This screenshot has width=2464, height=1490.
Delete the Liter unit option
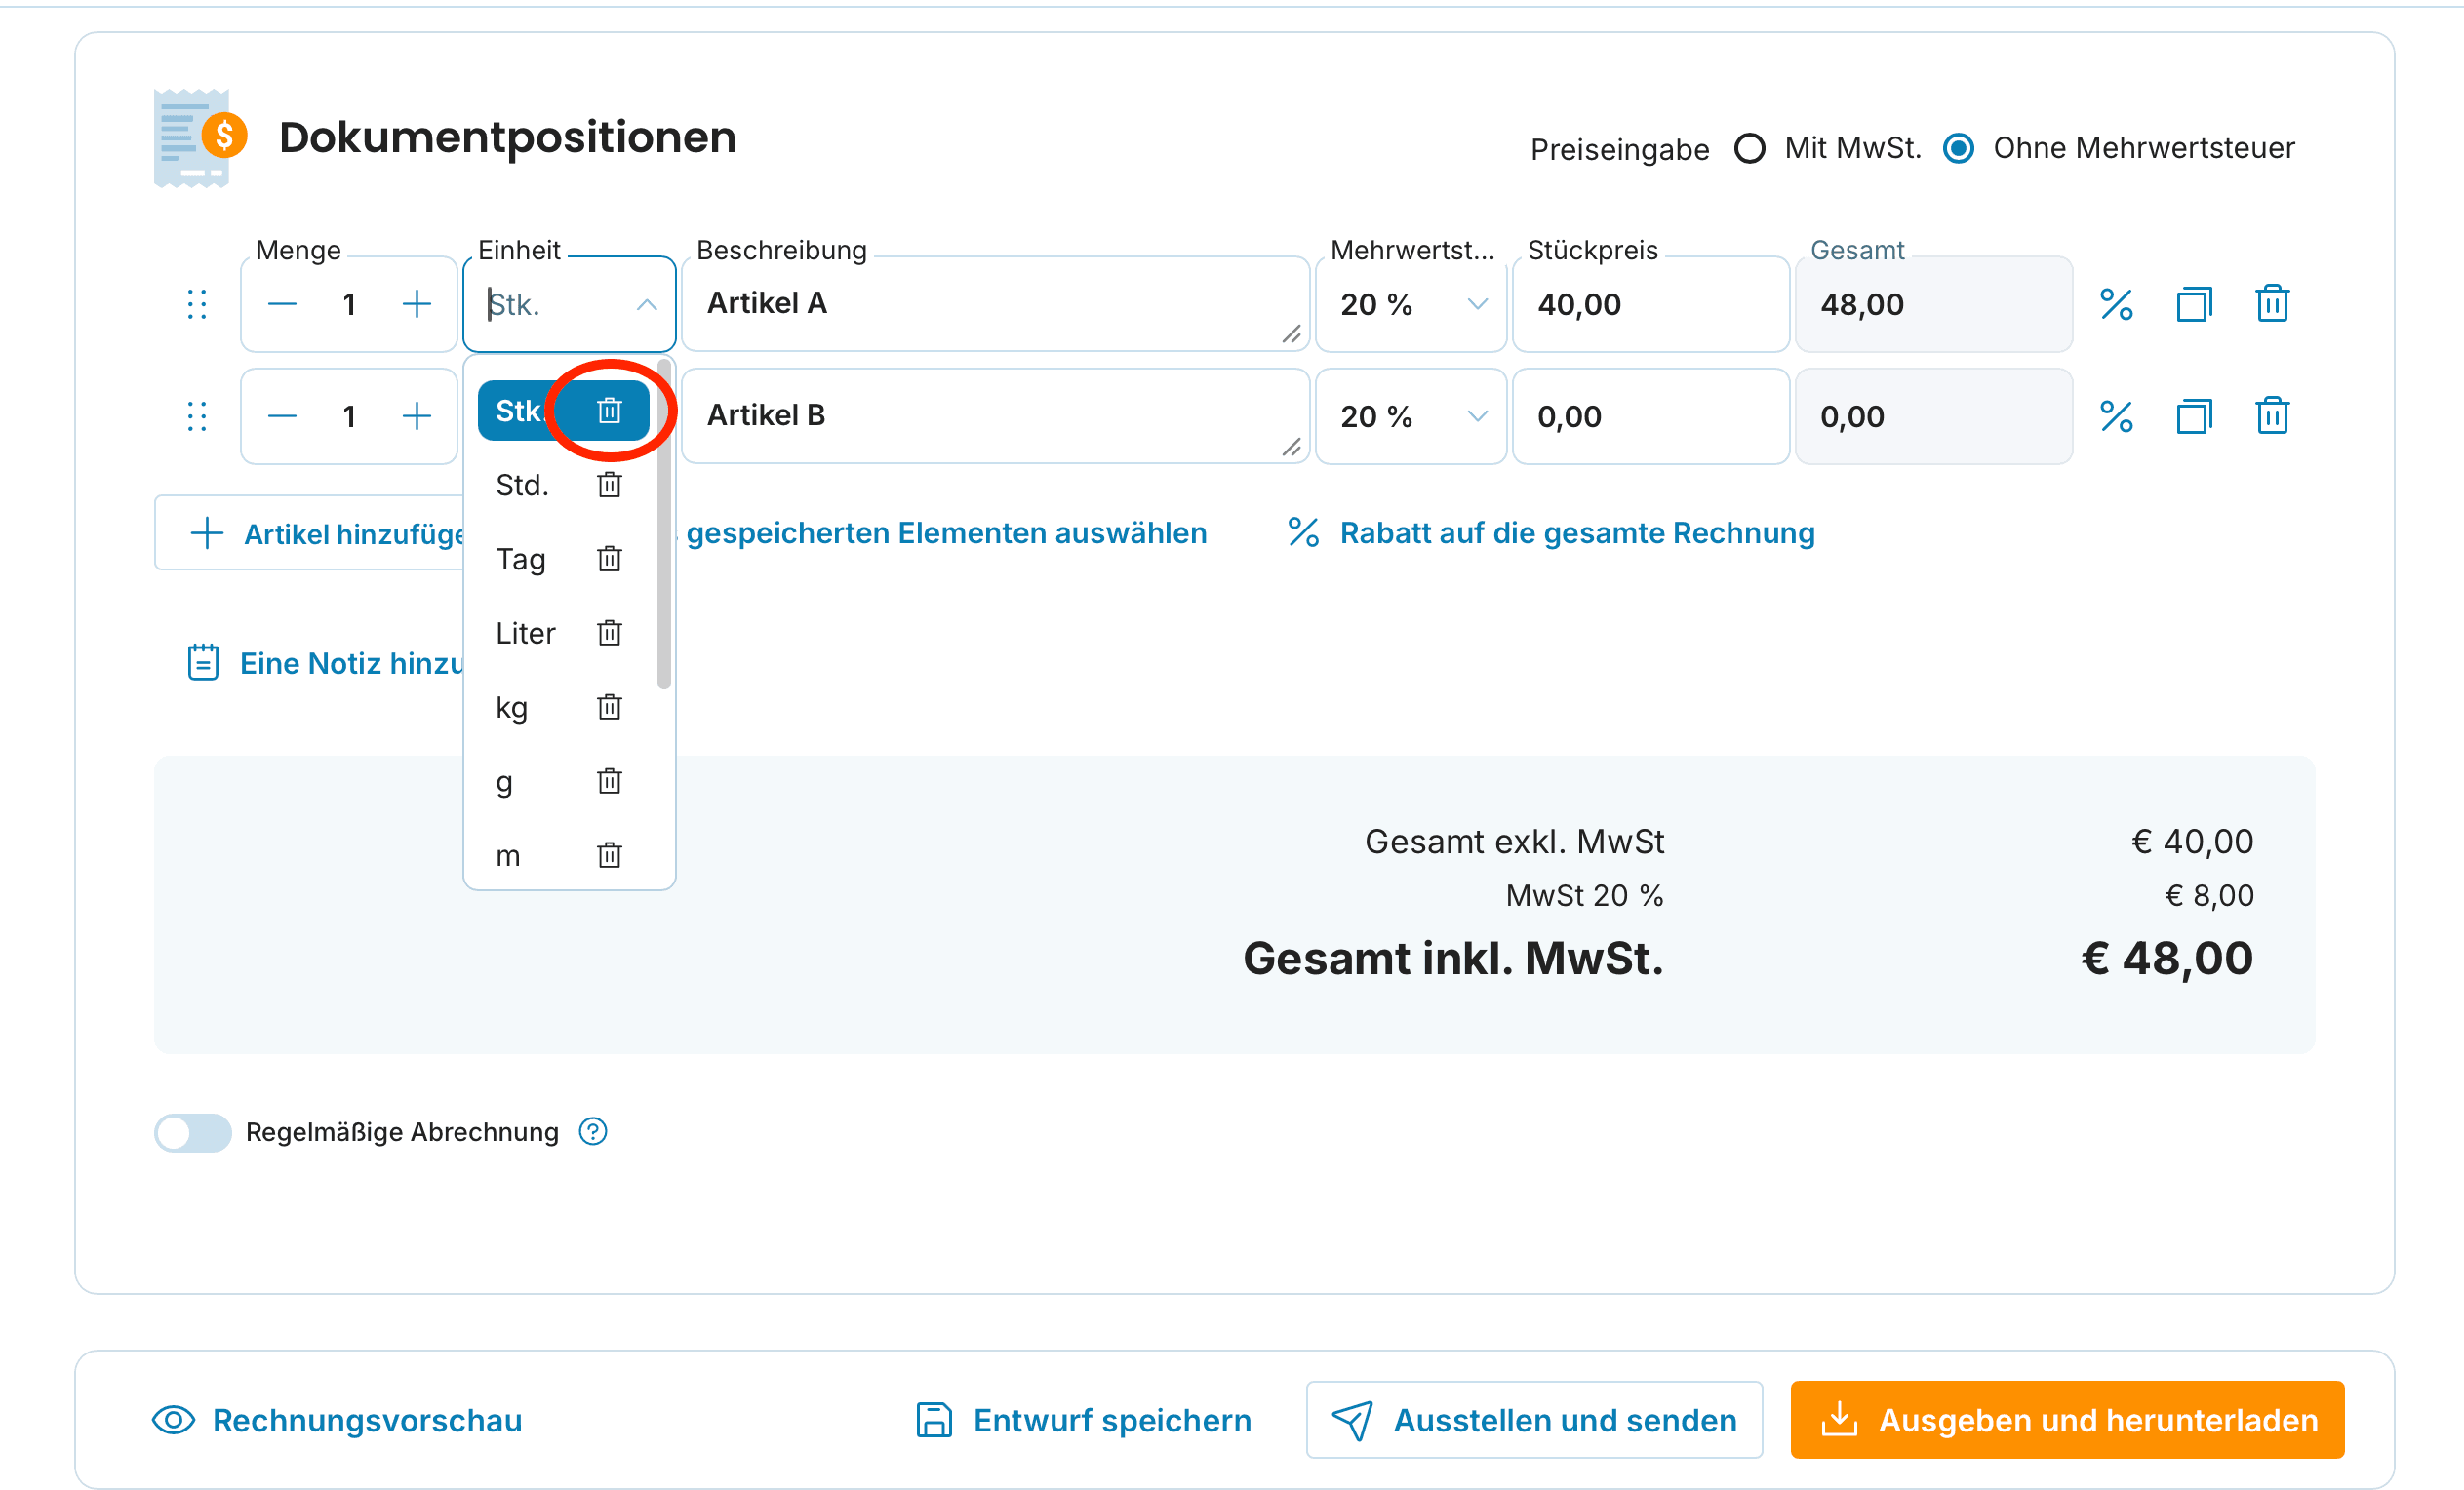609,633
